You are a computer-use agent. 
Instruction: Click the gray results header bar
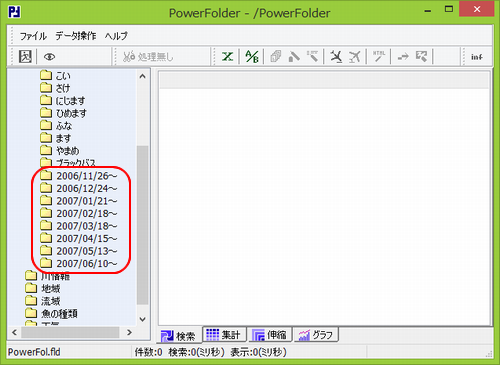click(x=324, y=80)
